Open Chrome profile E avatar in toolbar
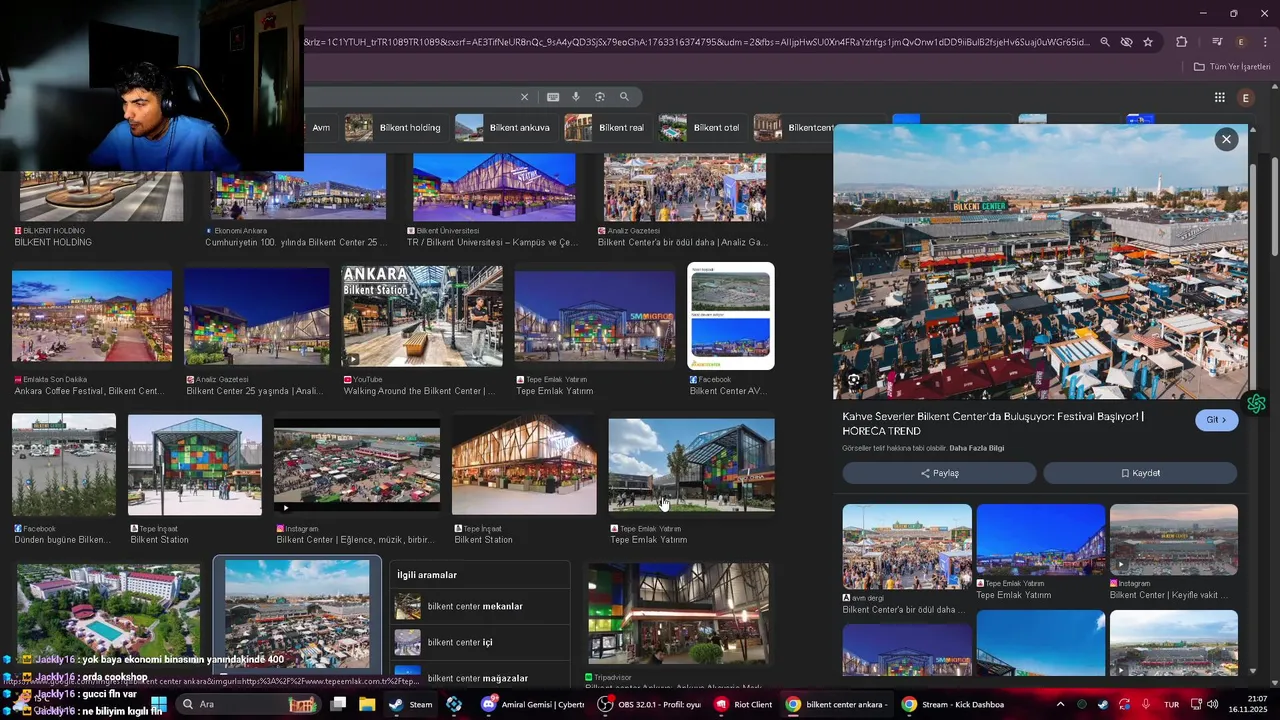Screen dimensions: 1280x720 point(1241,42)
